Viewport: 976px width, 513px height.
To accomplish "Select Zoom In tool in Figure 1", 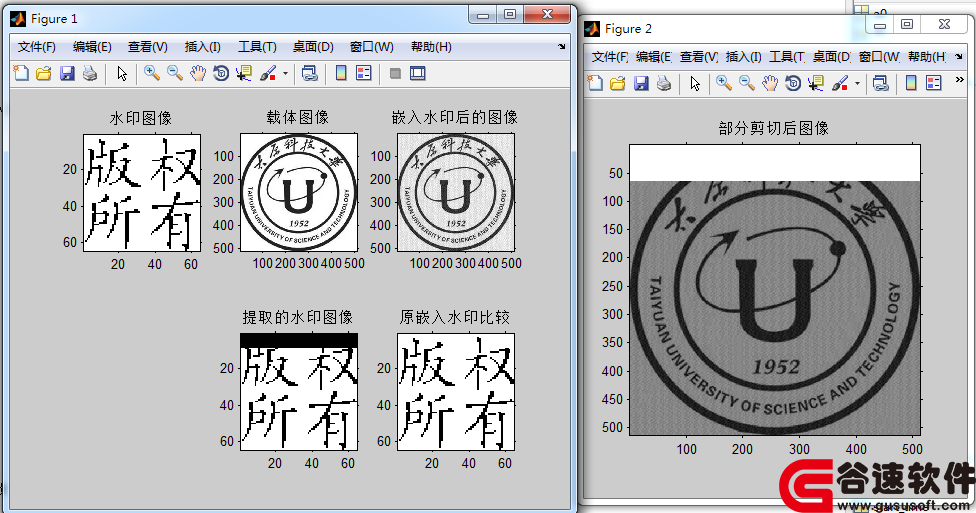I will coord(151,73).
